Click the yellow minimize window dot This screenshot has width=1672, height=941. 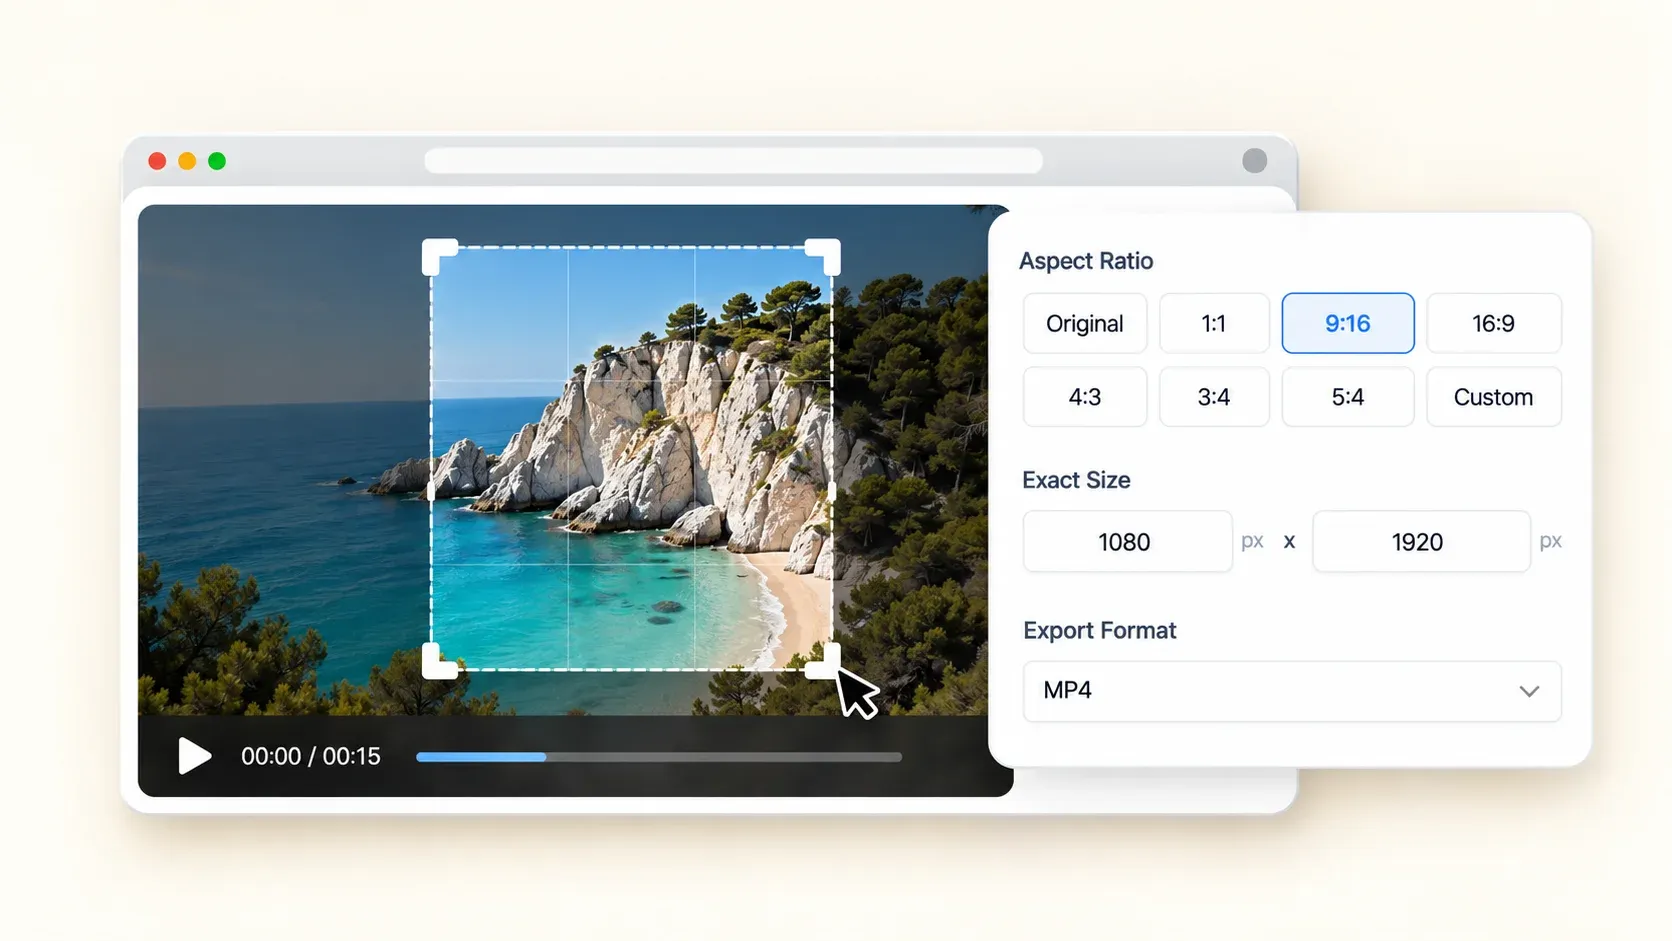tap(187, 161)
